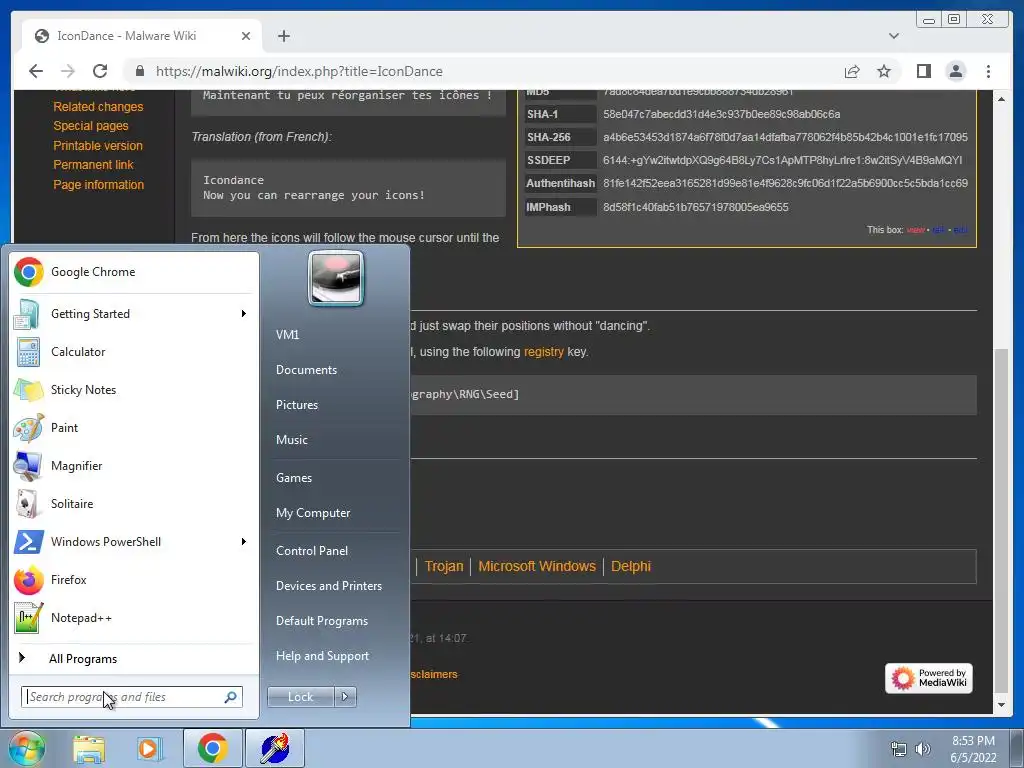Click the taskbar clock showing 8:53 PM
The image size is (1024, 768).
[973, 749]
